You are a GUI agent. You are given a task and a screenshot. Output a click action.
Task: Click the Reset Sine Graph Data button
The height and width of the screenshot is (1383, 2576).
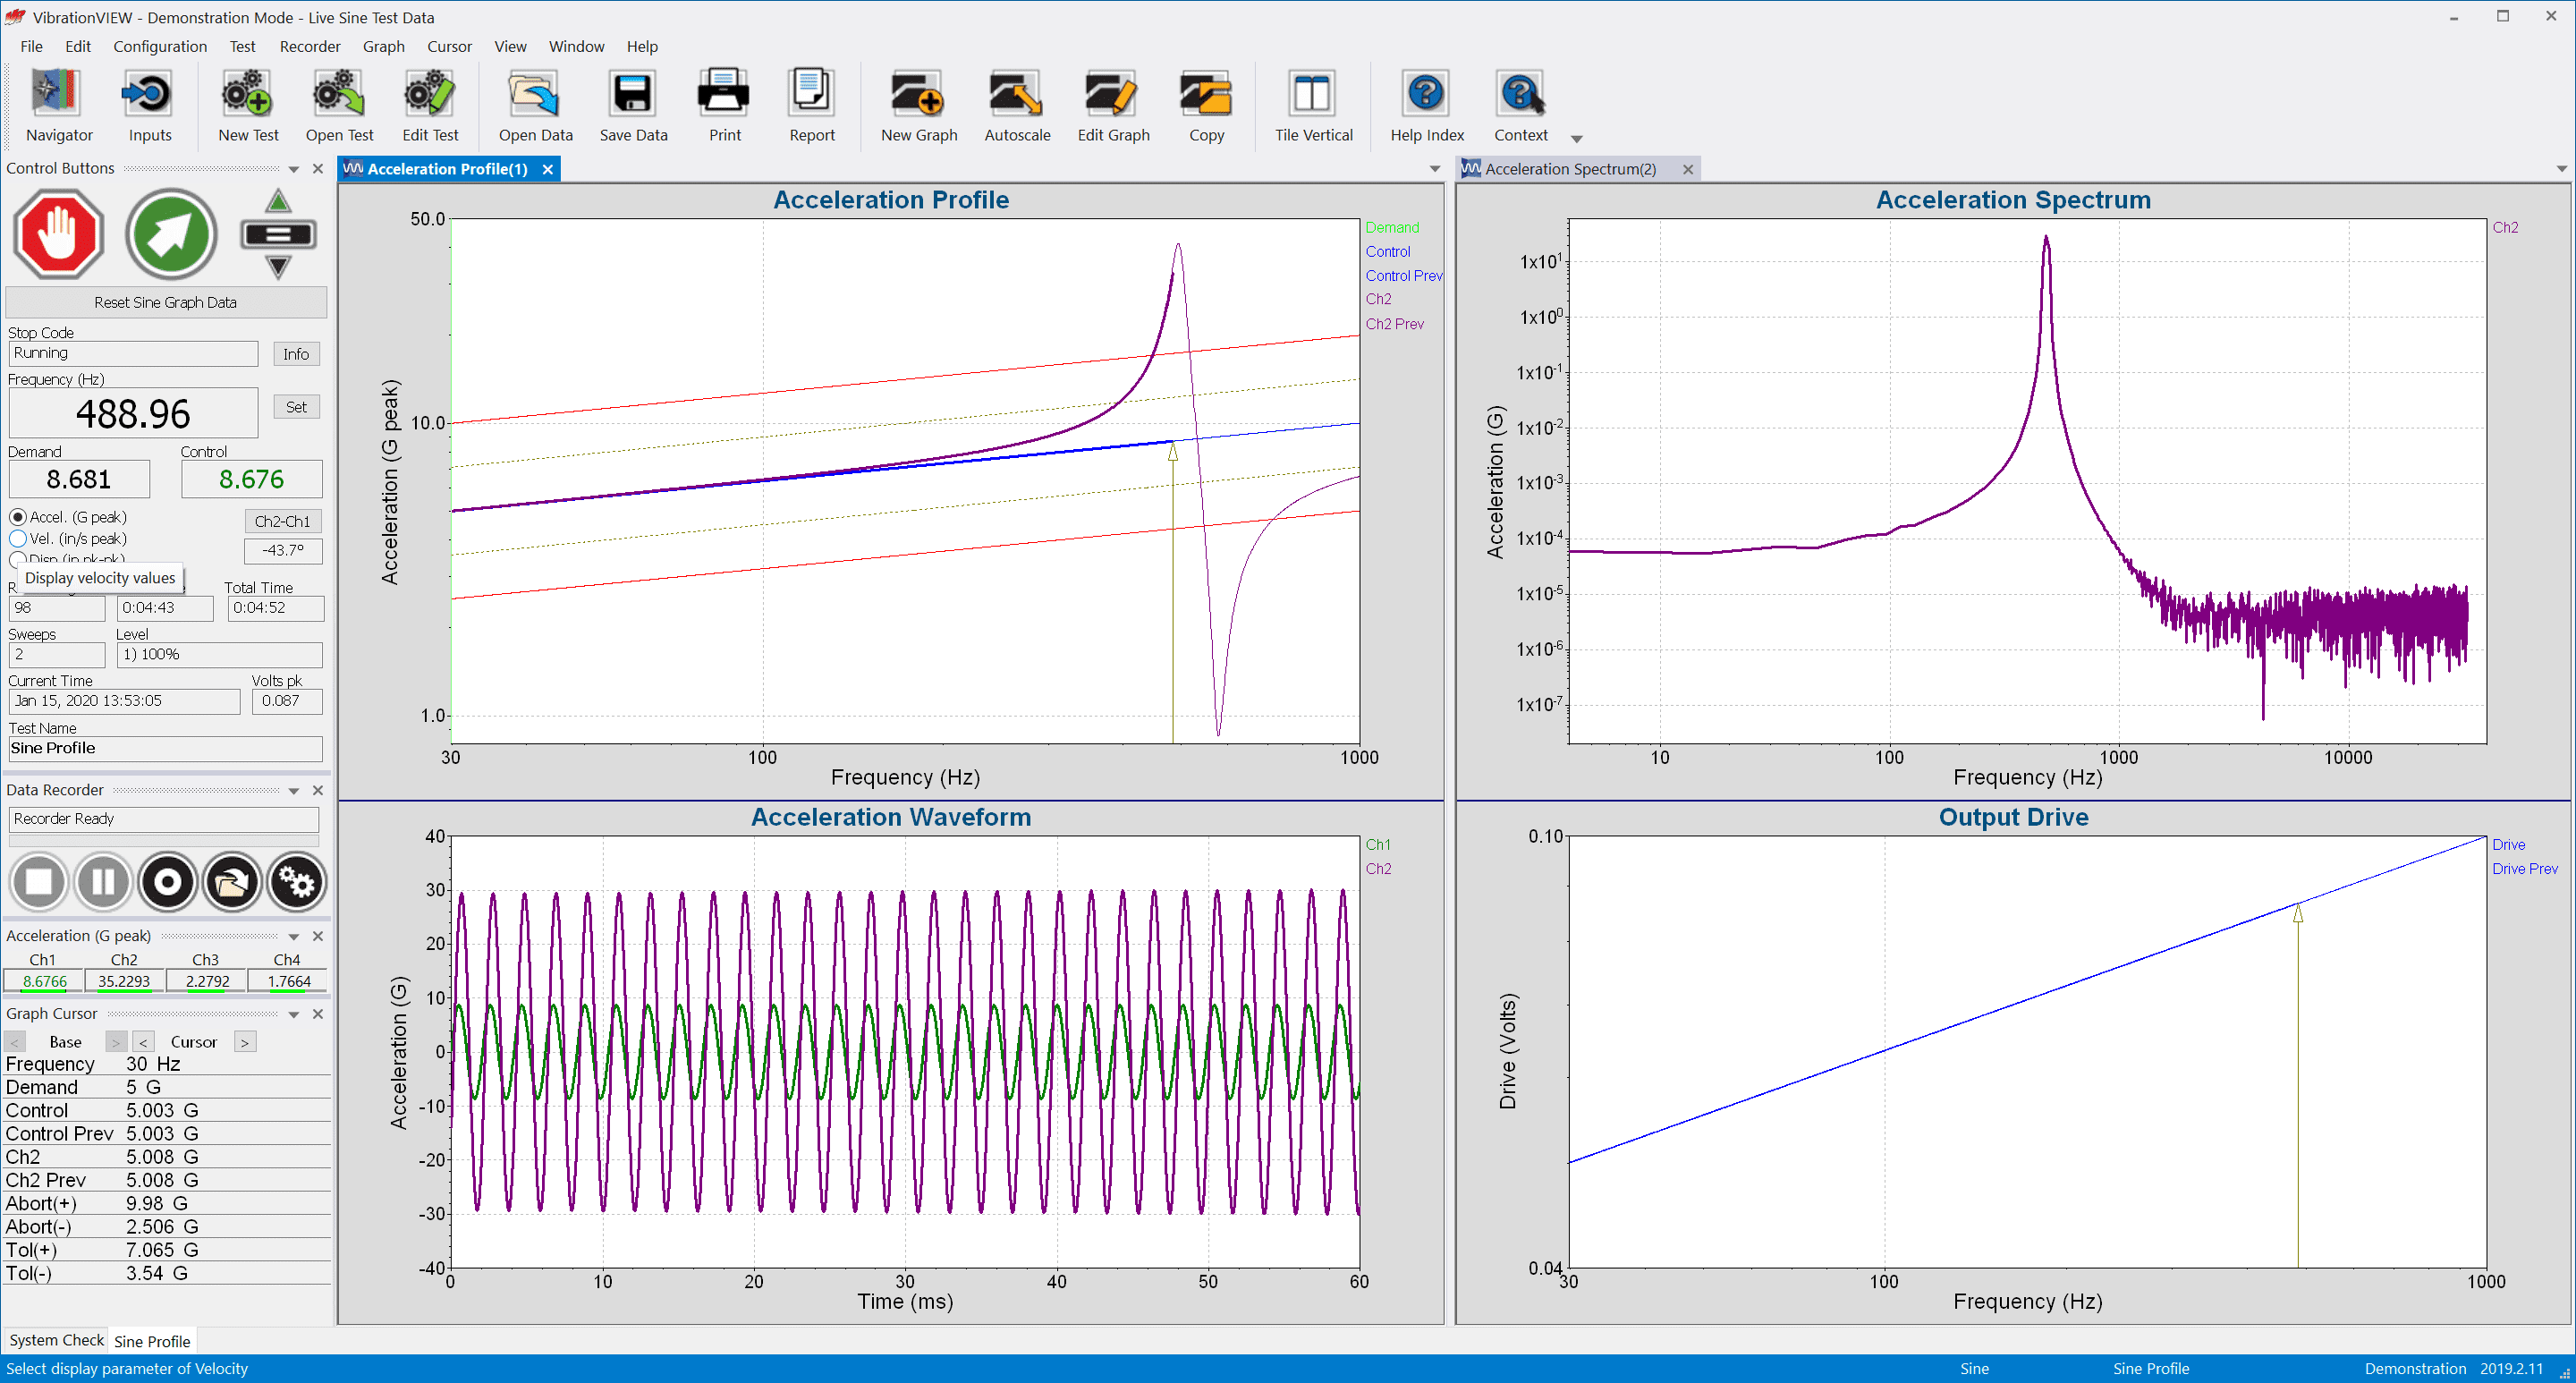(165, 302)
